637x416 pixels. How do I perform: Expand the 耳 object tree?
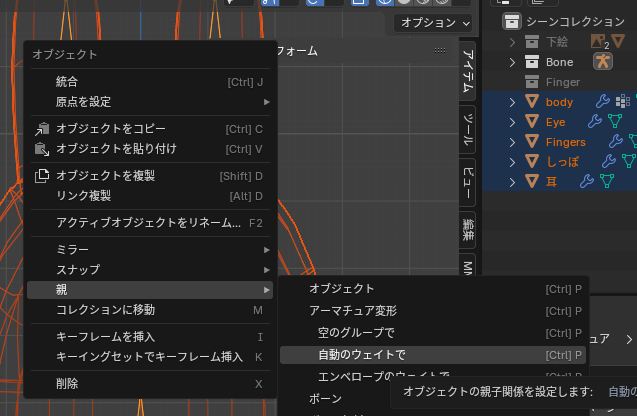pos(512,182)
